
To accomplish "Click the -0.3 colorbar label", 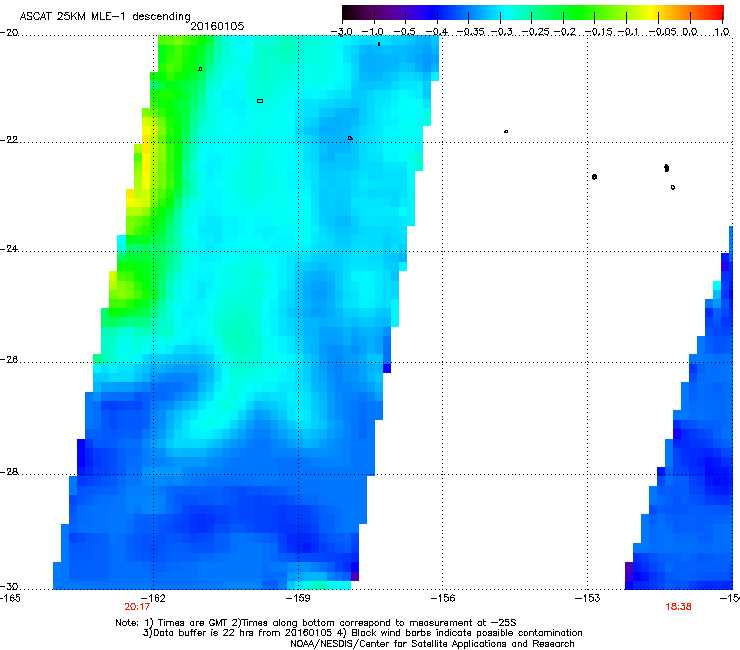I will (x=501, y=32).
